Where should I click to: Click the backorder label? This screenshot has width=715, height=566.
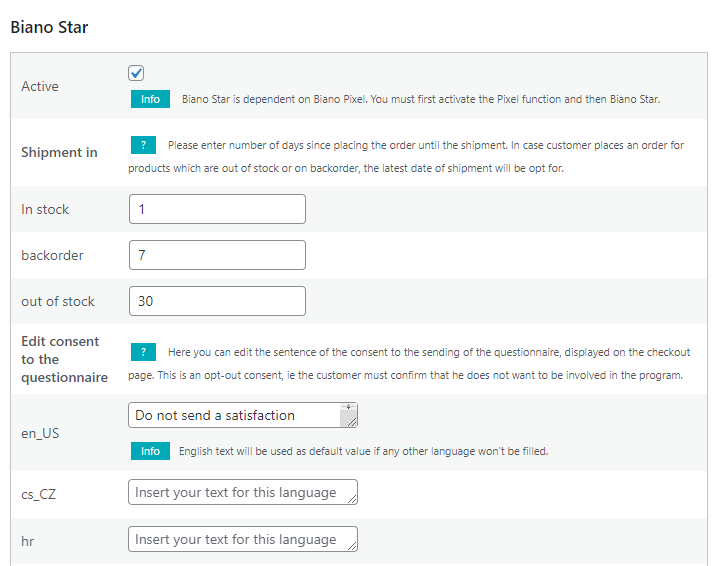[52, 255]
